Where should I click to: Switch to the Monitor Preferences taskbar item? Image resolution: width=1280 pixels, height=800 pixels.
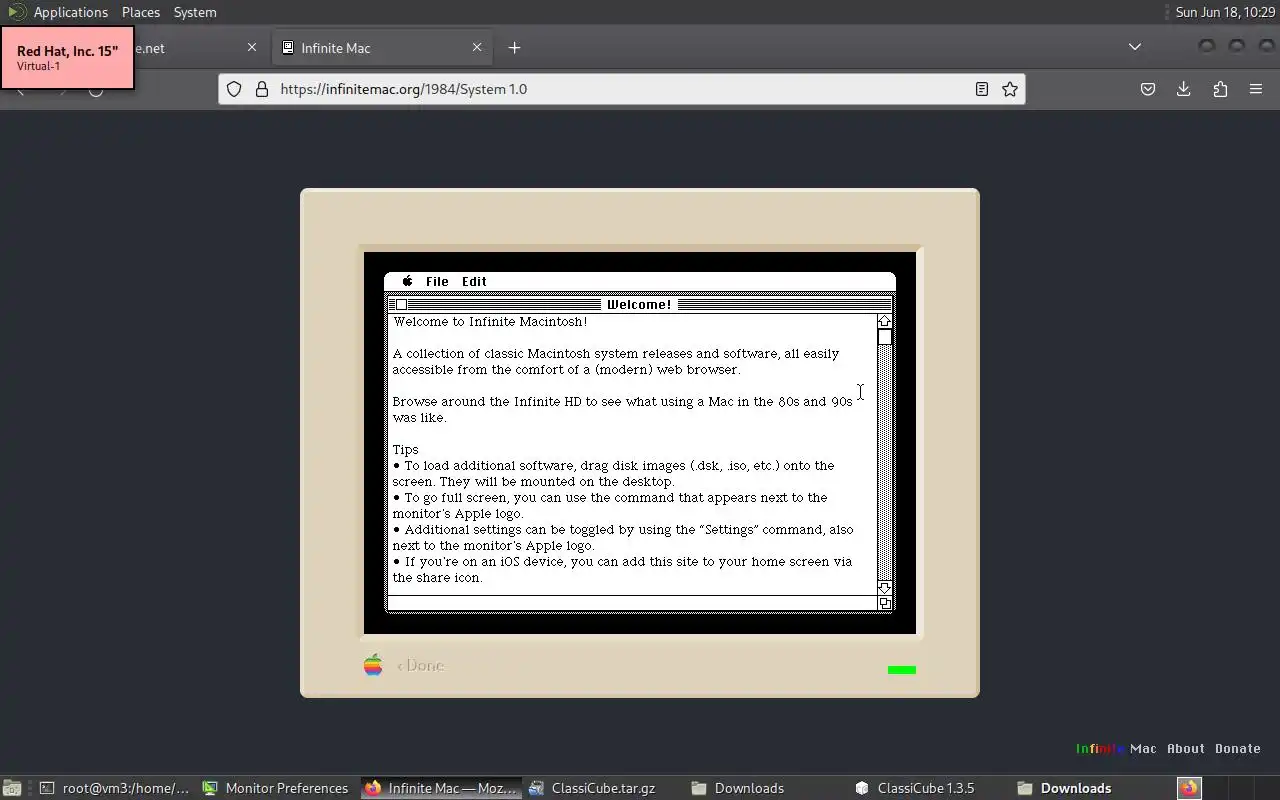[x=277, y=788]
